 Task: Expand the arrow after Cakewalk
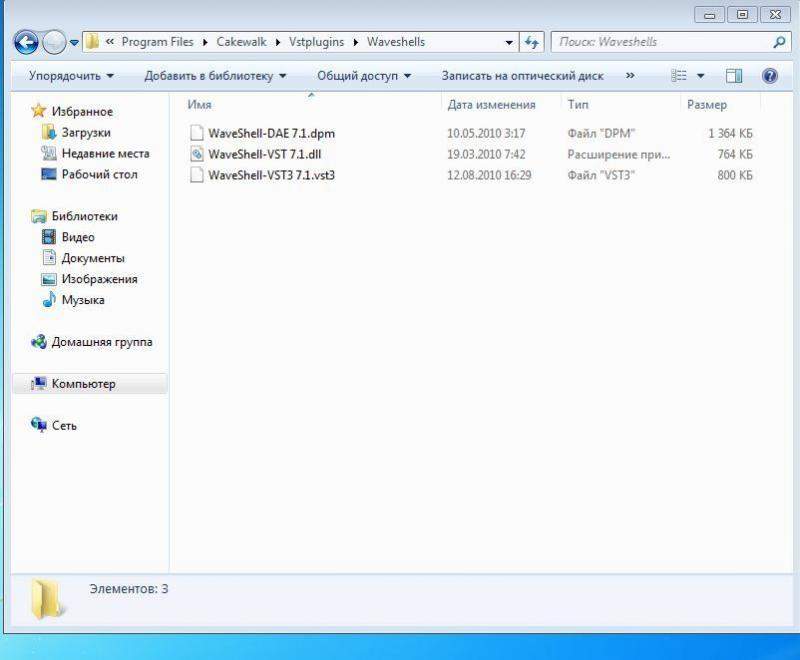[278, 42]
